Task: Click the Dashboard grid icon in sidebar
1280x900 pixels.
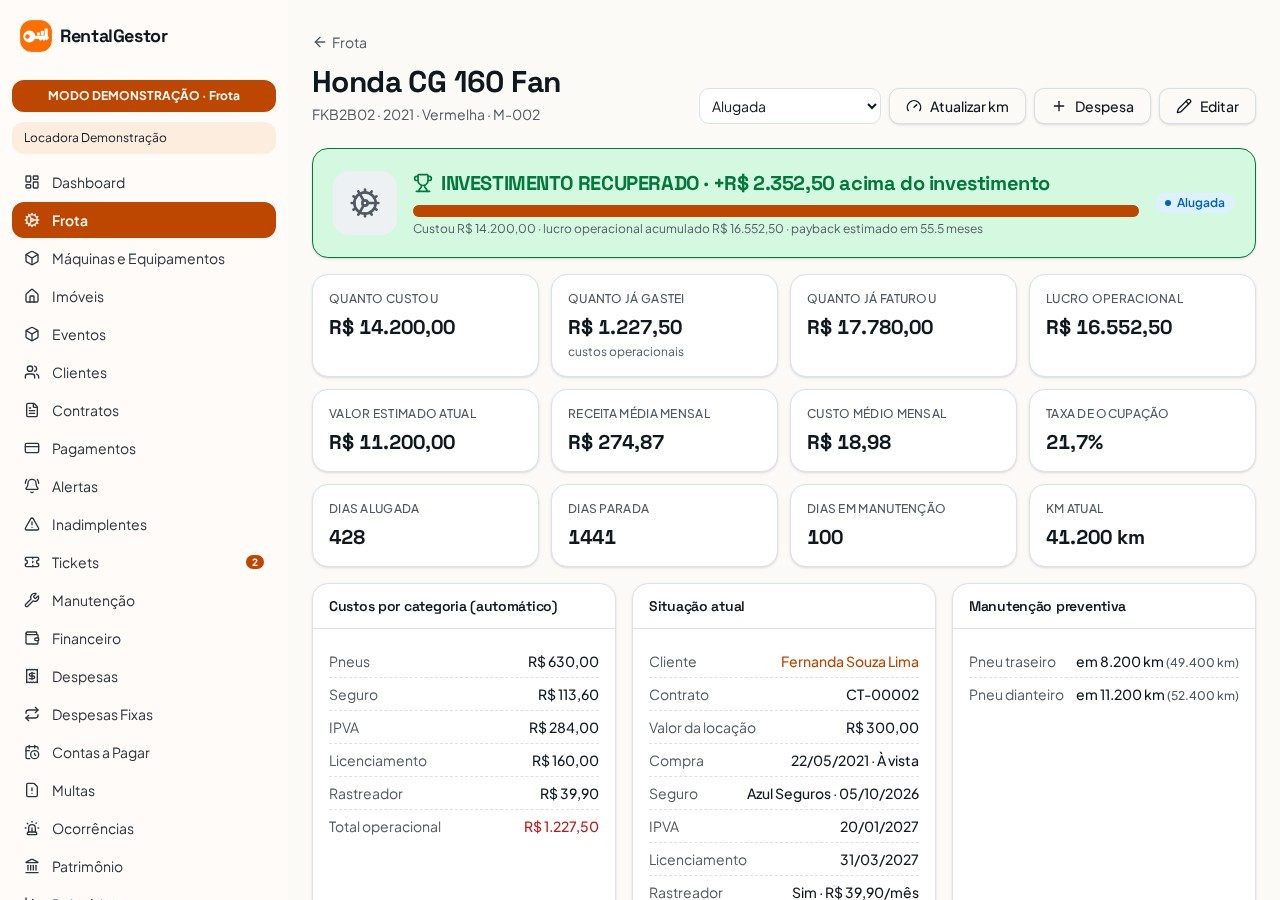Action: [x=32, y=182]
